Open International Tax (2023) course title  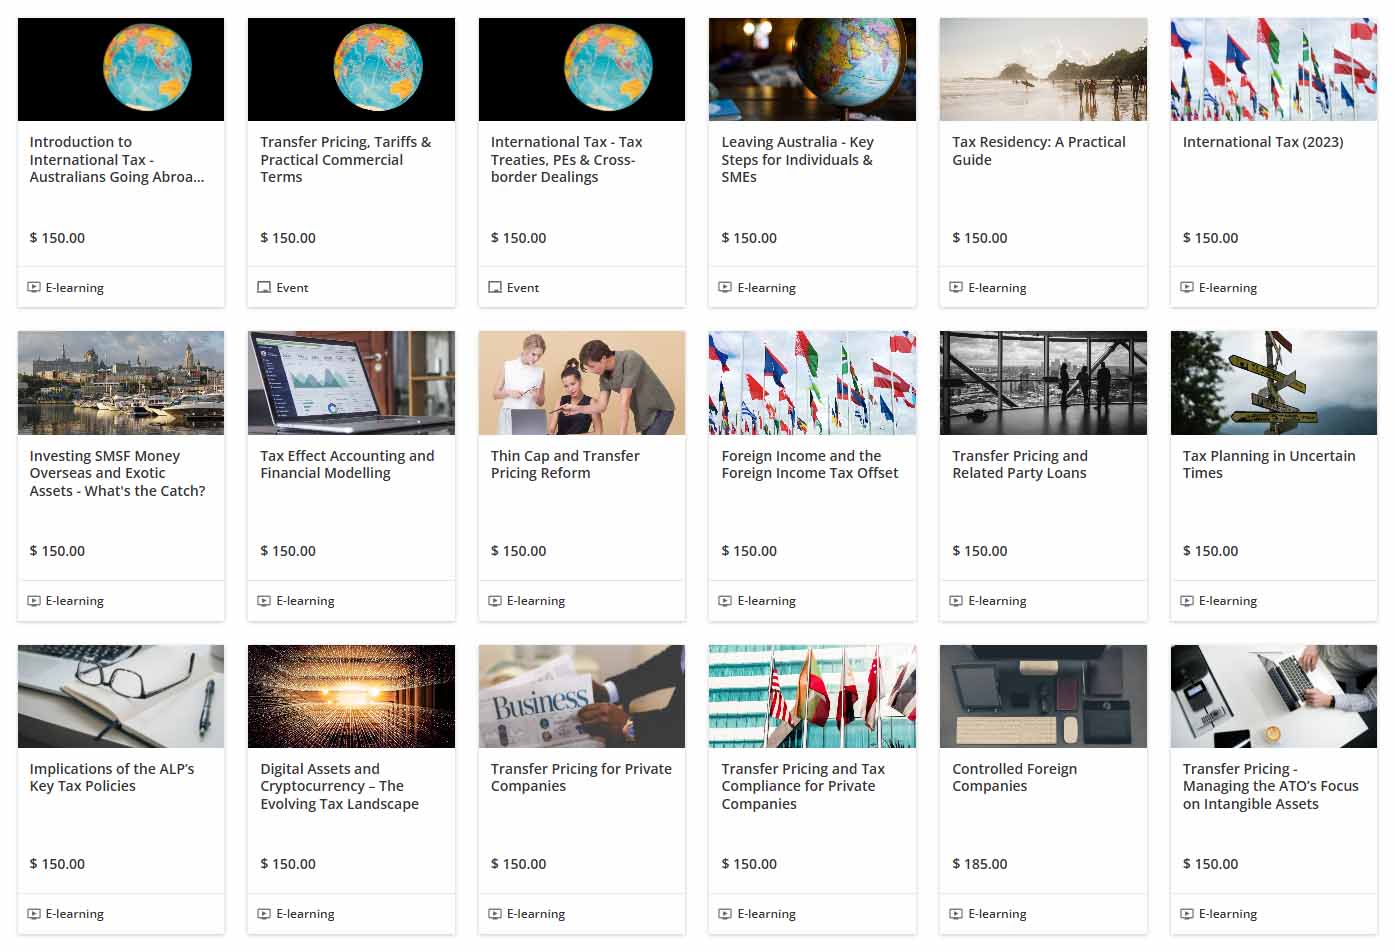click(x=1262, y=142)
